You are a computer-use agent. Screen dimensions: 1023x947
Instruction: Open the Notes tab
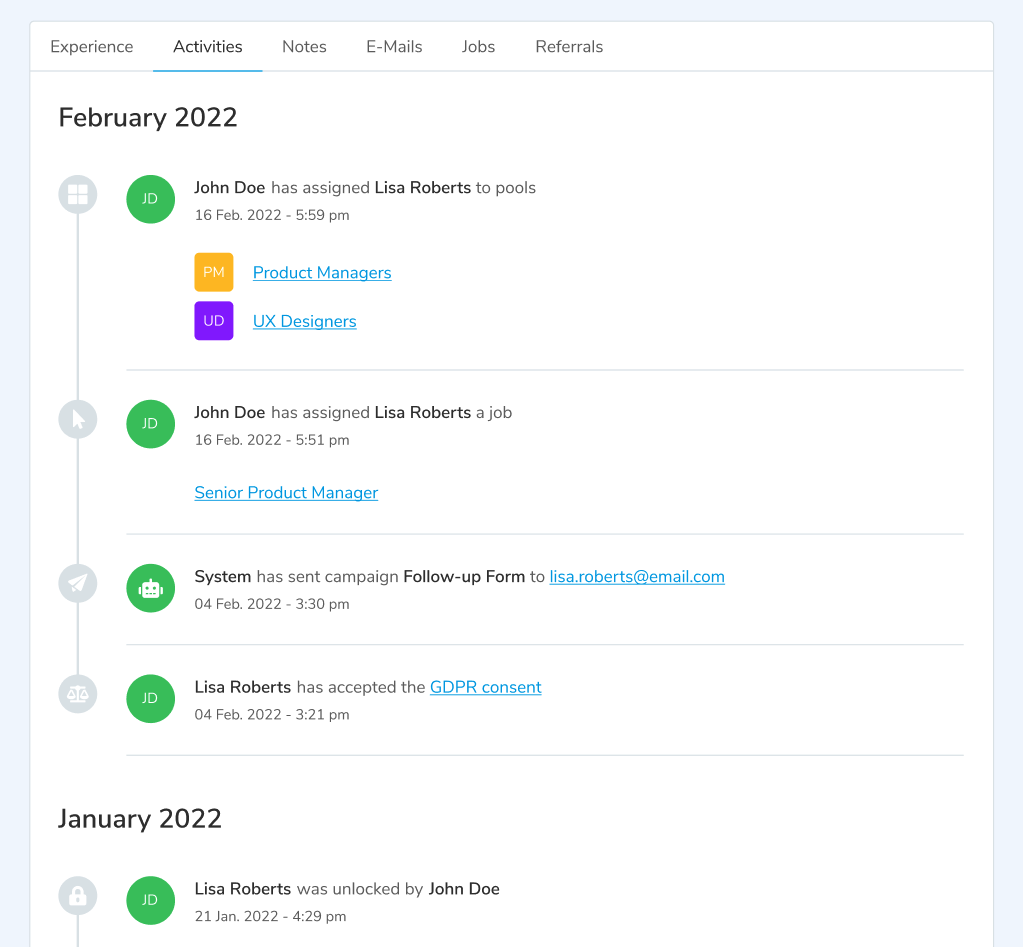coord(304,47)
